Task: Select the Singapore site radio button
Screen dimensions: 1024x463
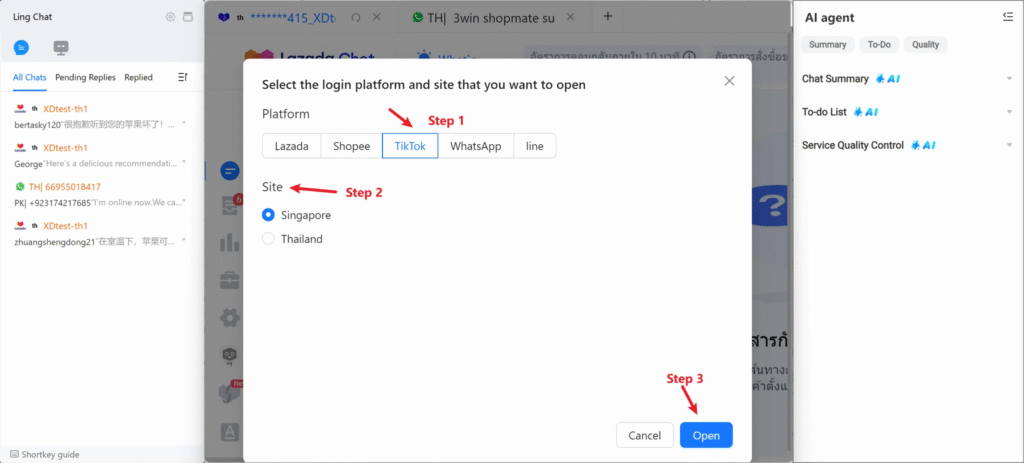Action: tap(268, 215)
